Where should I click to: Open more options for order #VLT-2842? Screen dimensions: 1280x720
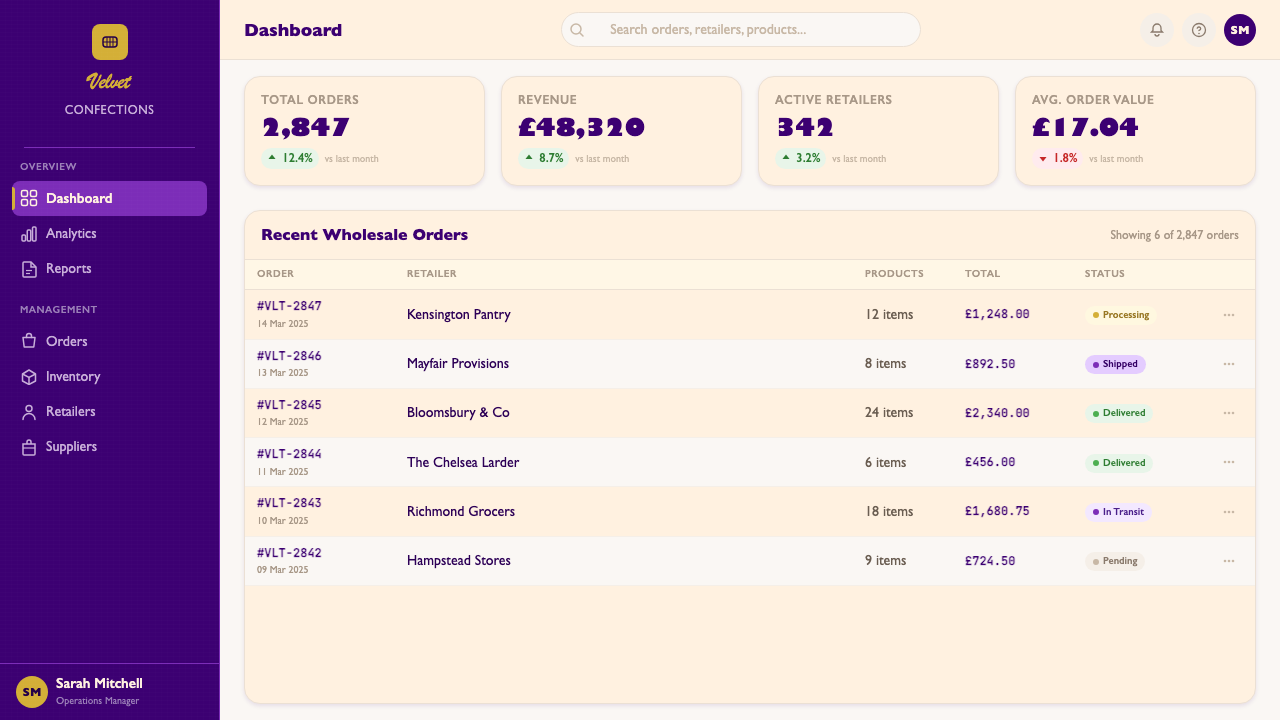click(1229, 561)
